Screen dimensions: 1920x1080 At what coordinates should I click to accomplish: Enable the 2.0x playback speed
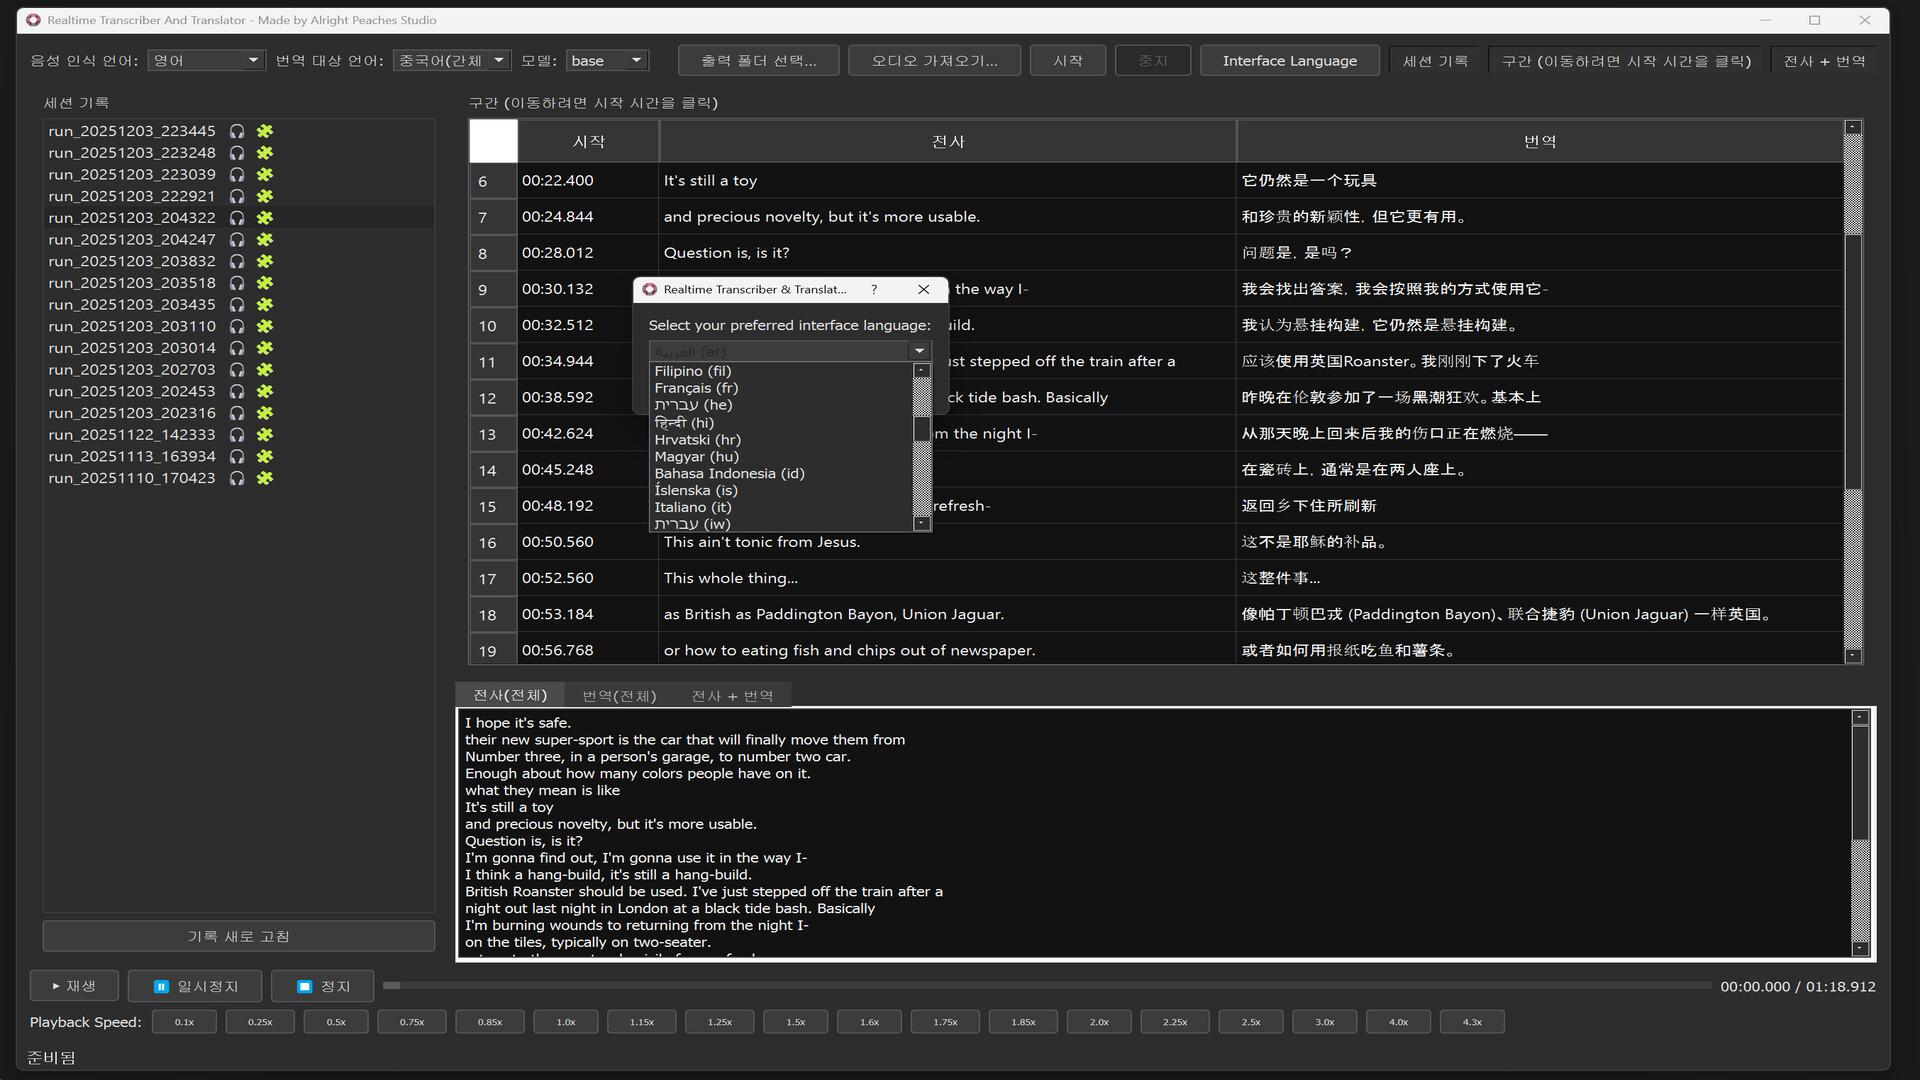point(1099,1021)
